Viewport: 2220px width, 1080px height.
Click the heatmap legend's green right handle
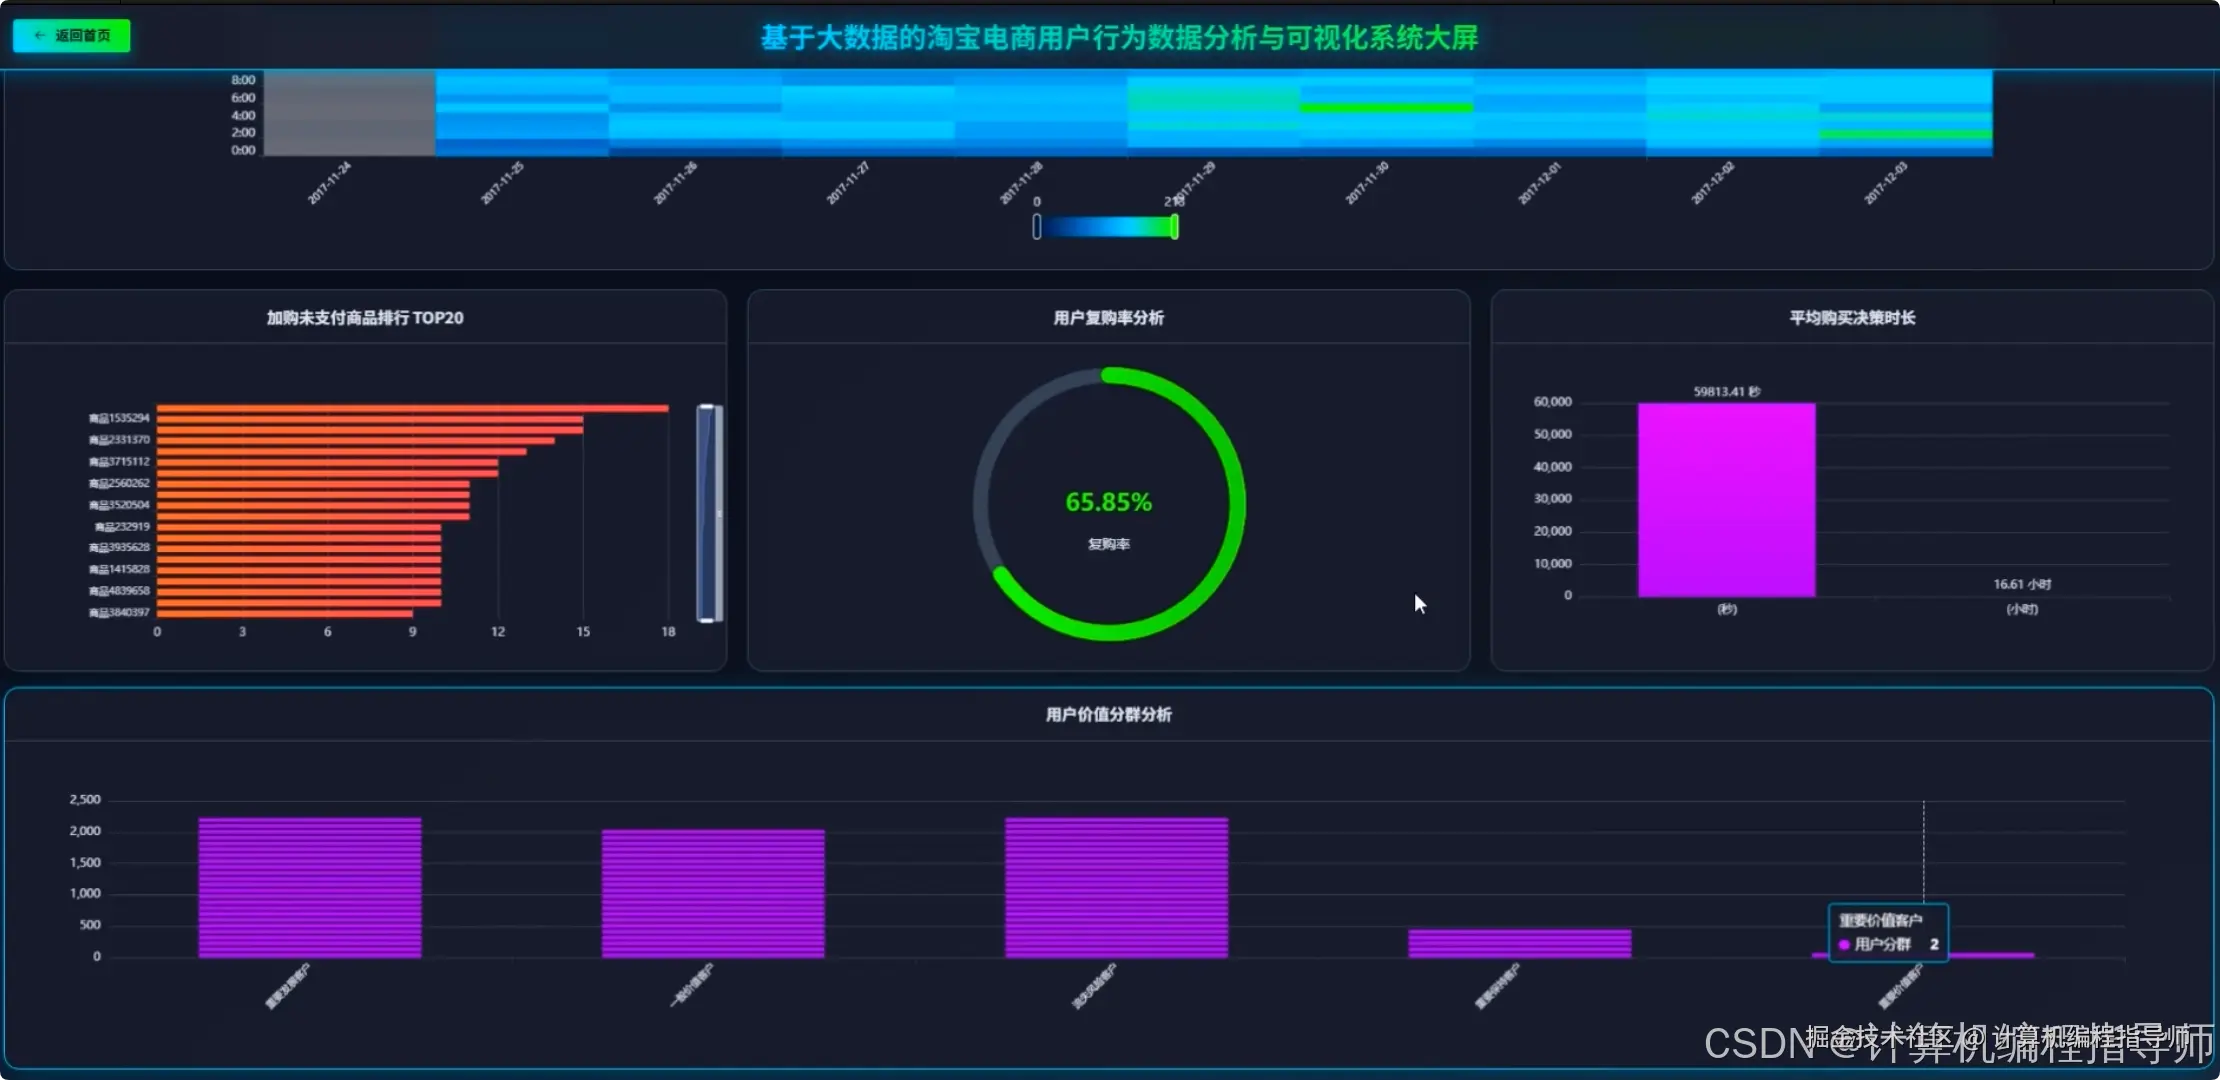tap(1174, 227)
